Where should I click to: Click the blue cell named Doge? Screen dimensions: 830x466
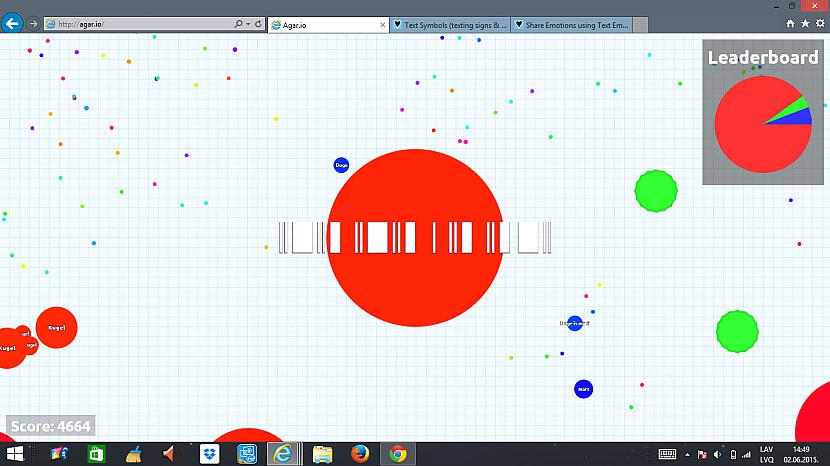(x=341, y=165)
